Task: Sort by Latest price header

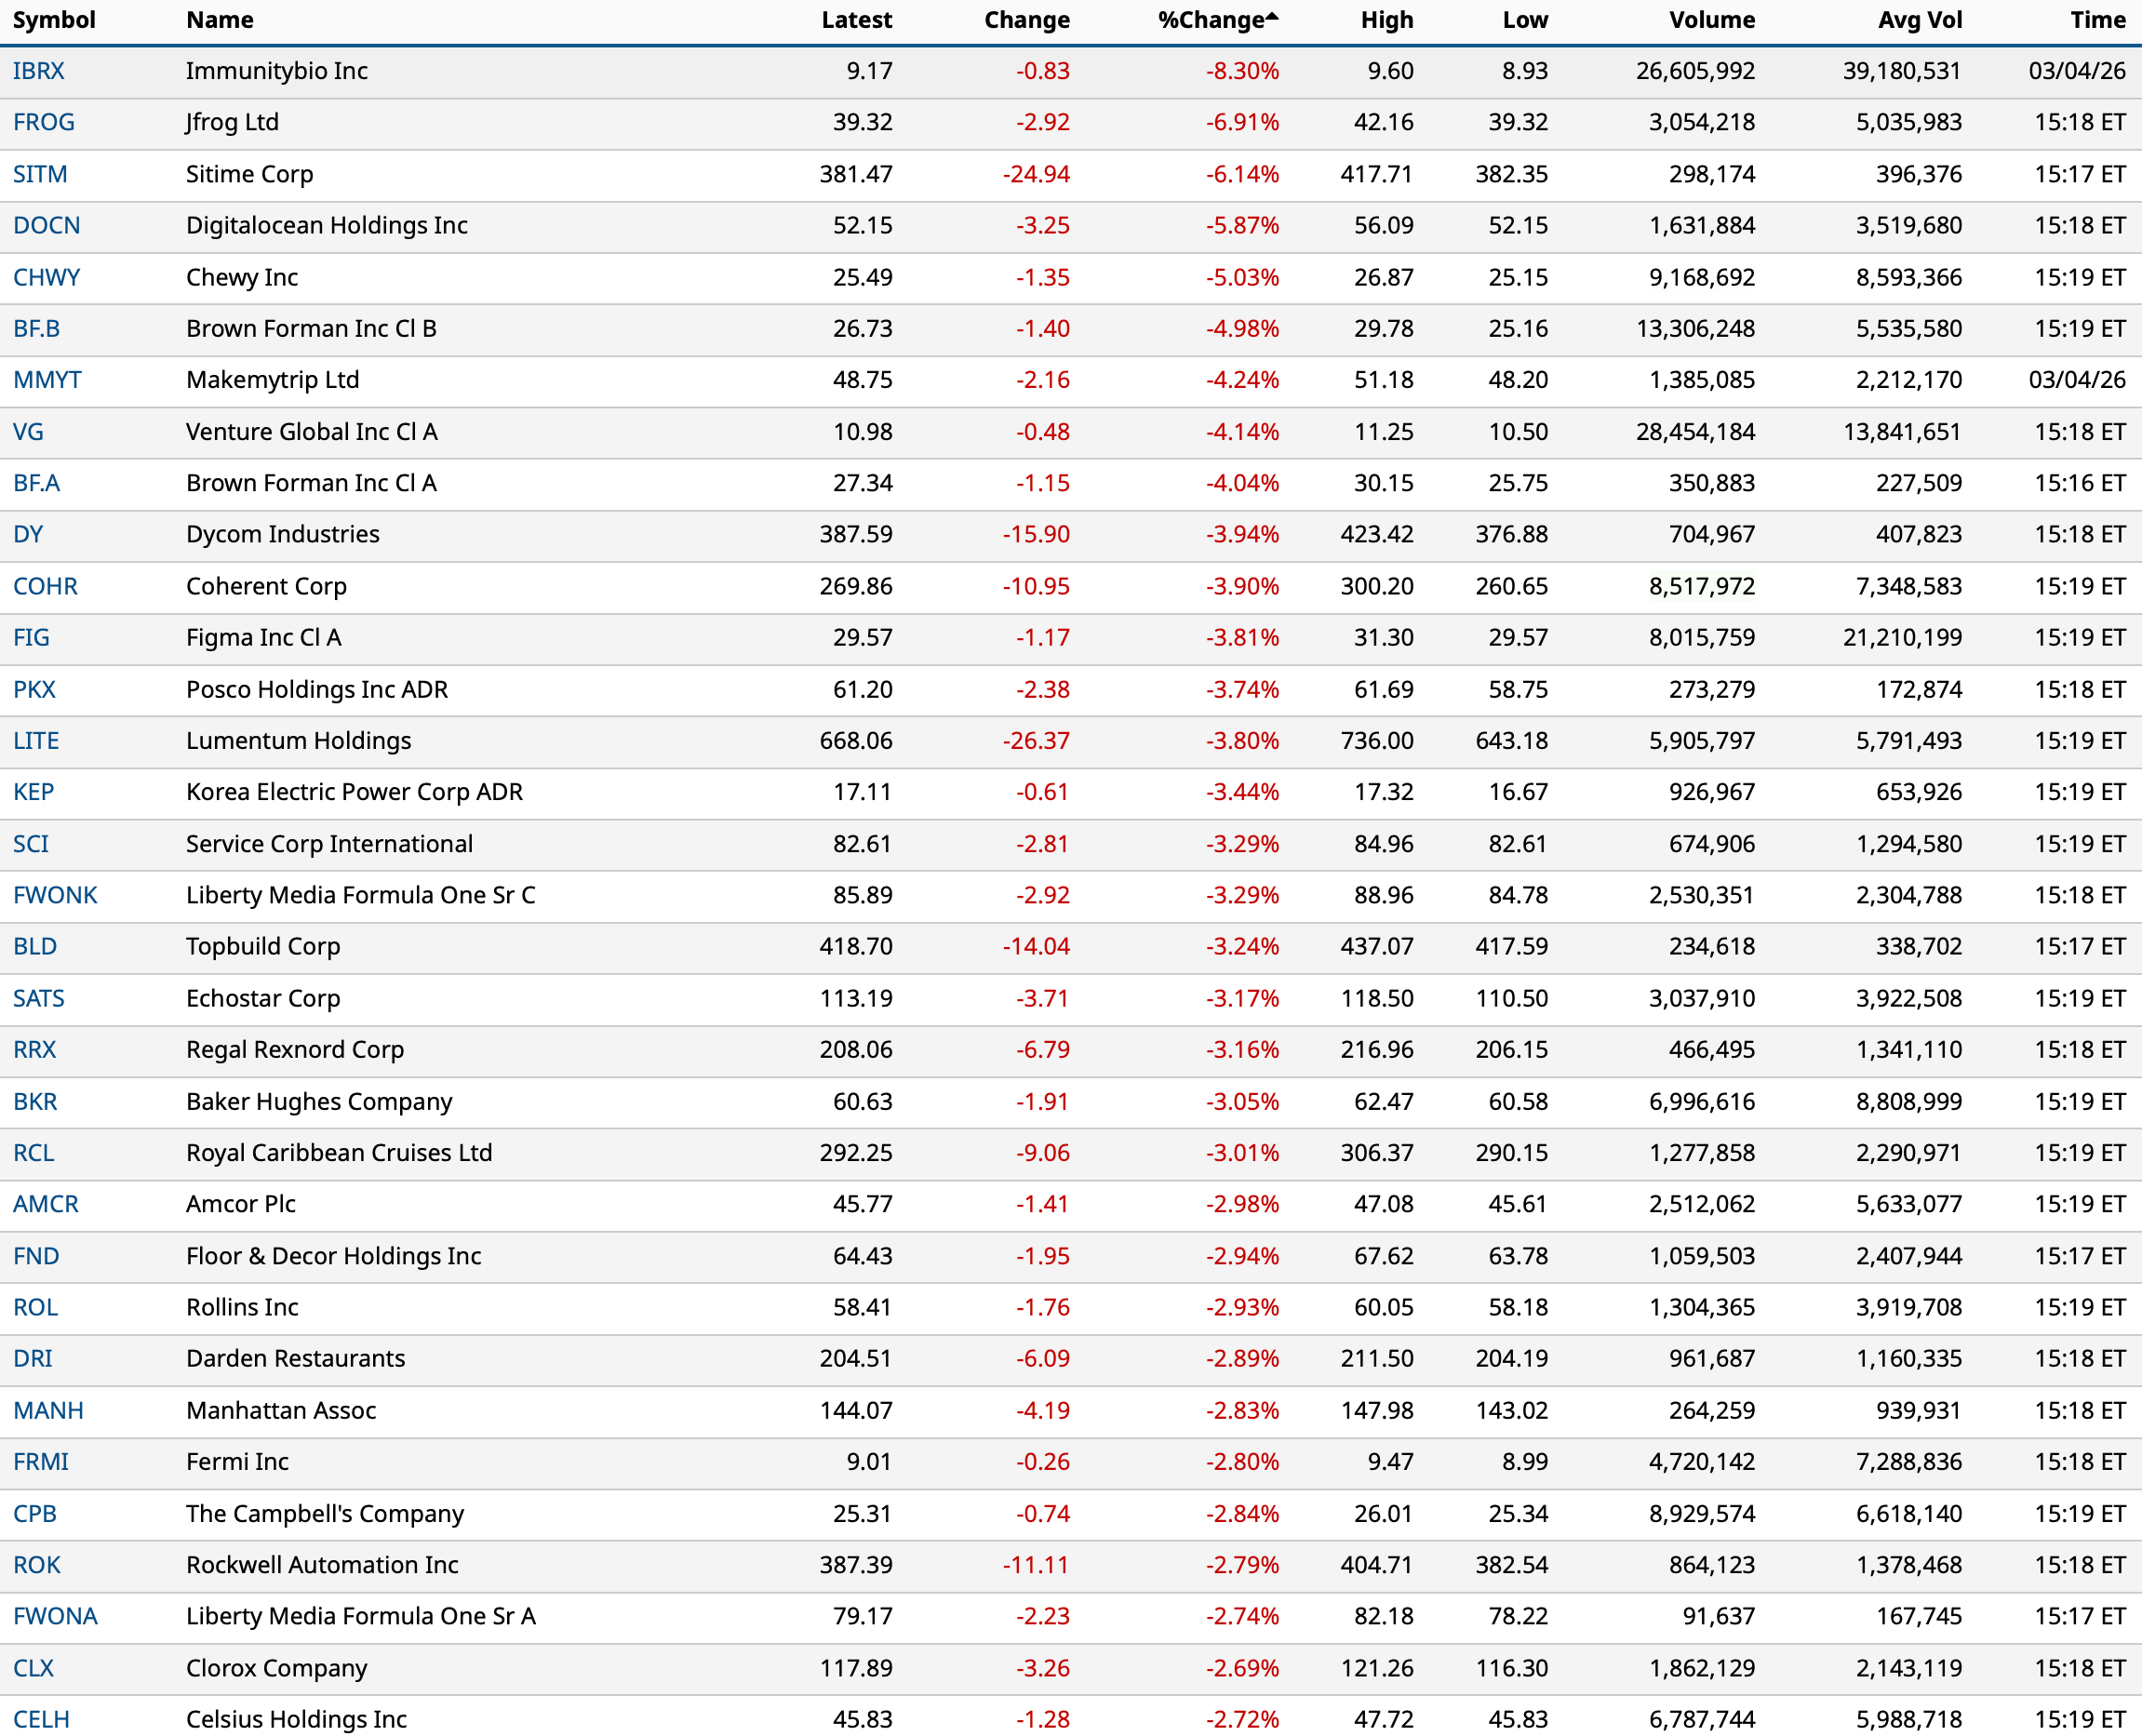Action: [x=856, y=20]
